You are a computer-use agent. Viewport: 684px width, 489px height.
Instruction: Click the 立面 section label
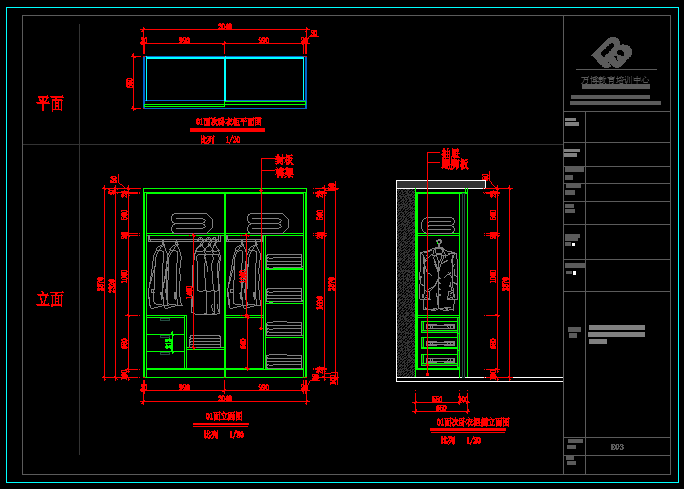[50, 299]
